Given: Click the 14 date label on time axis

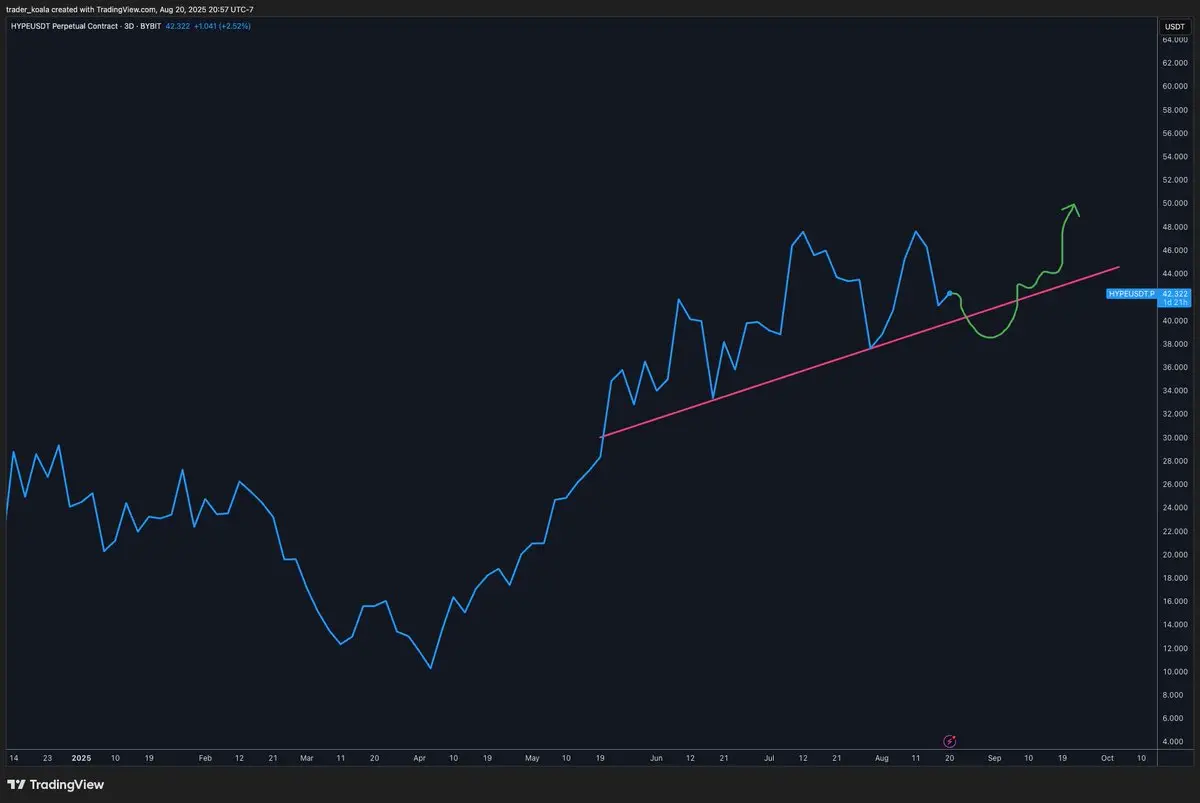Looking at the screenshot, I should [14, 759].
